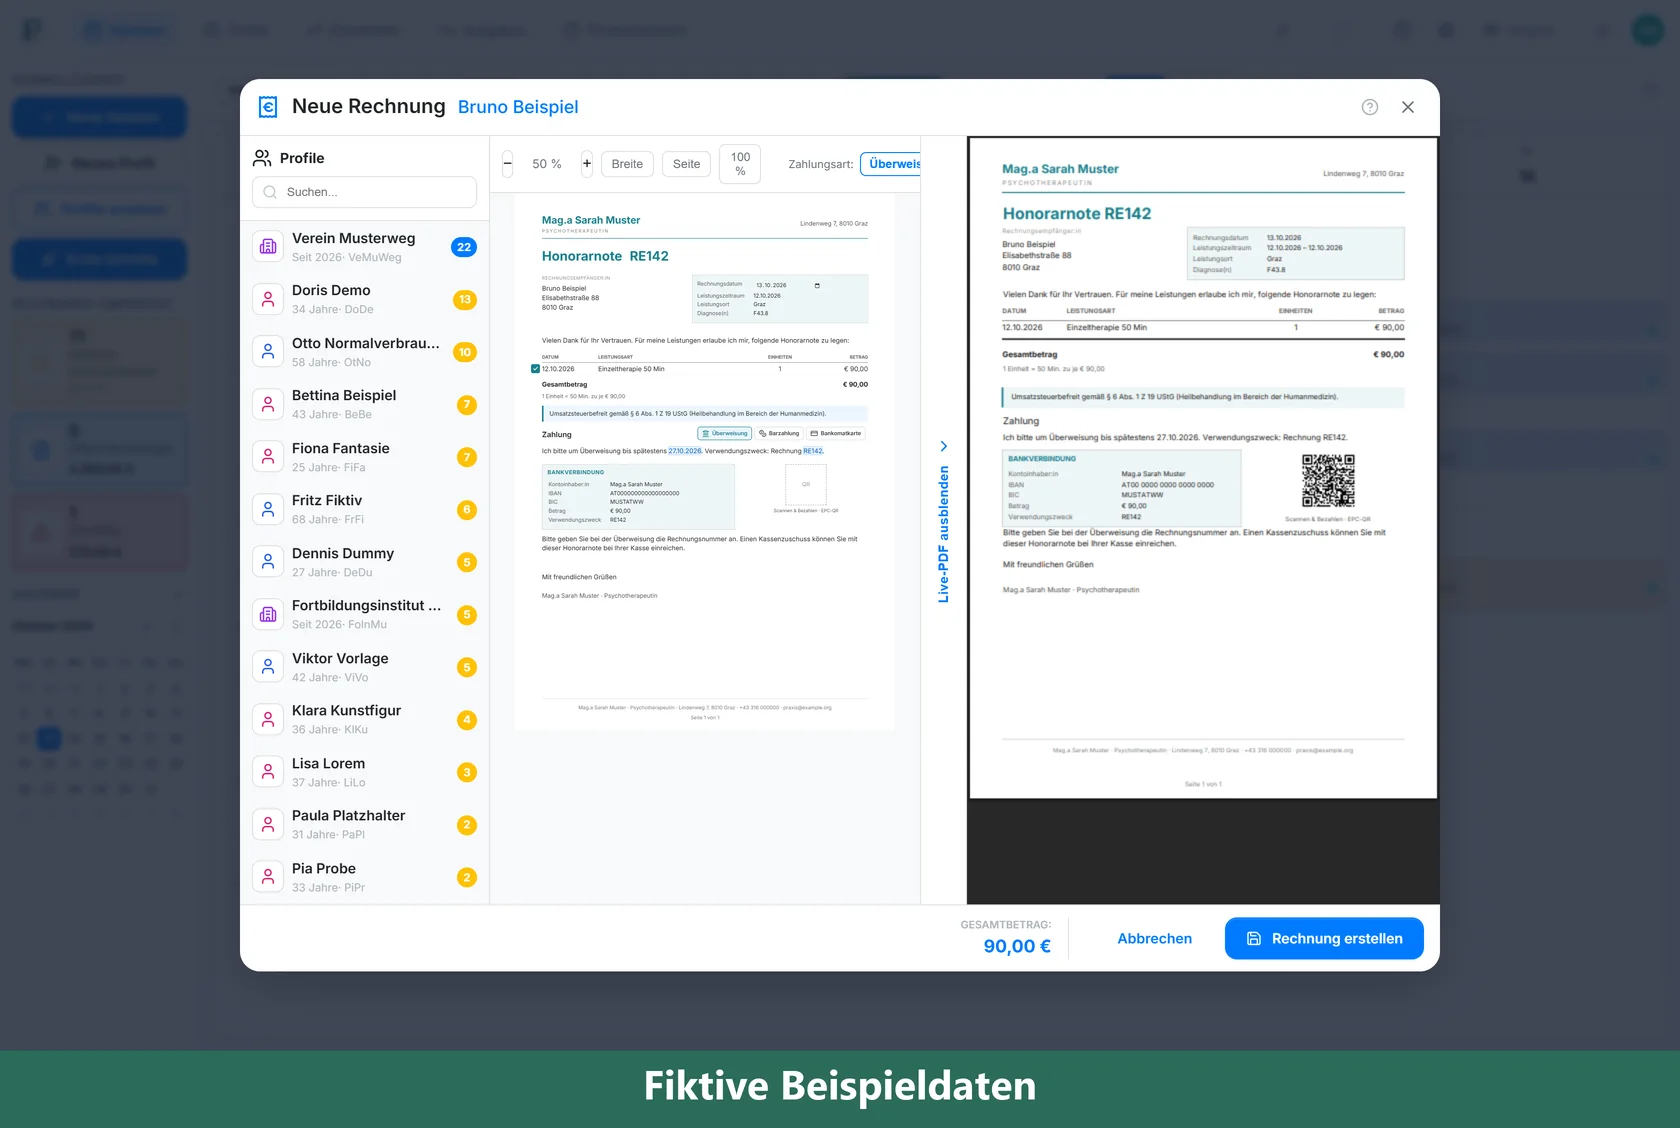1680x1128 pixels.
Task: Select Überweisung next to Zahlungsart label
Action: click(x=891, y=164)
